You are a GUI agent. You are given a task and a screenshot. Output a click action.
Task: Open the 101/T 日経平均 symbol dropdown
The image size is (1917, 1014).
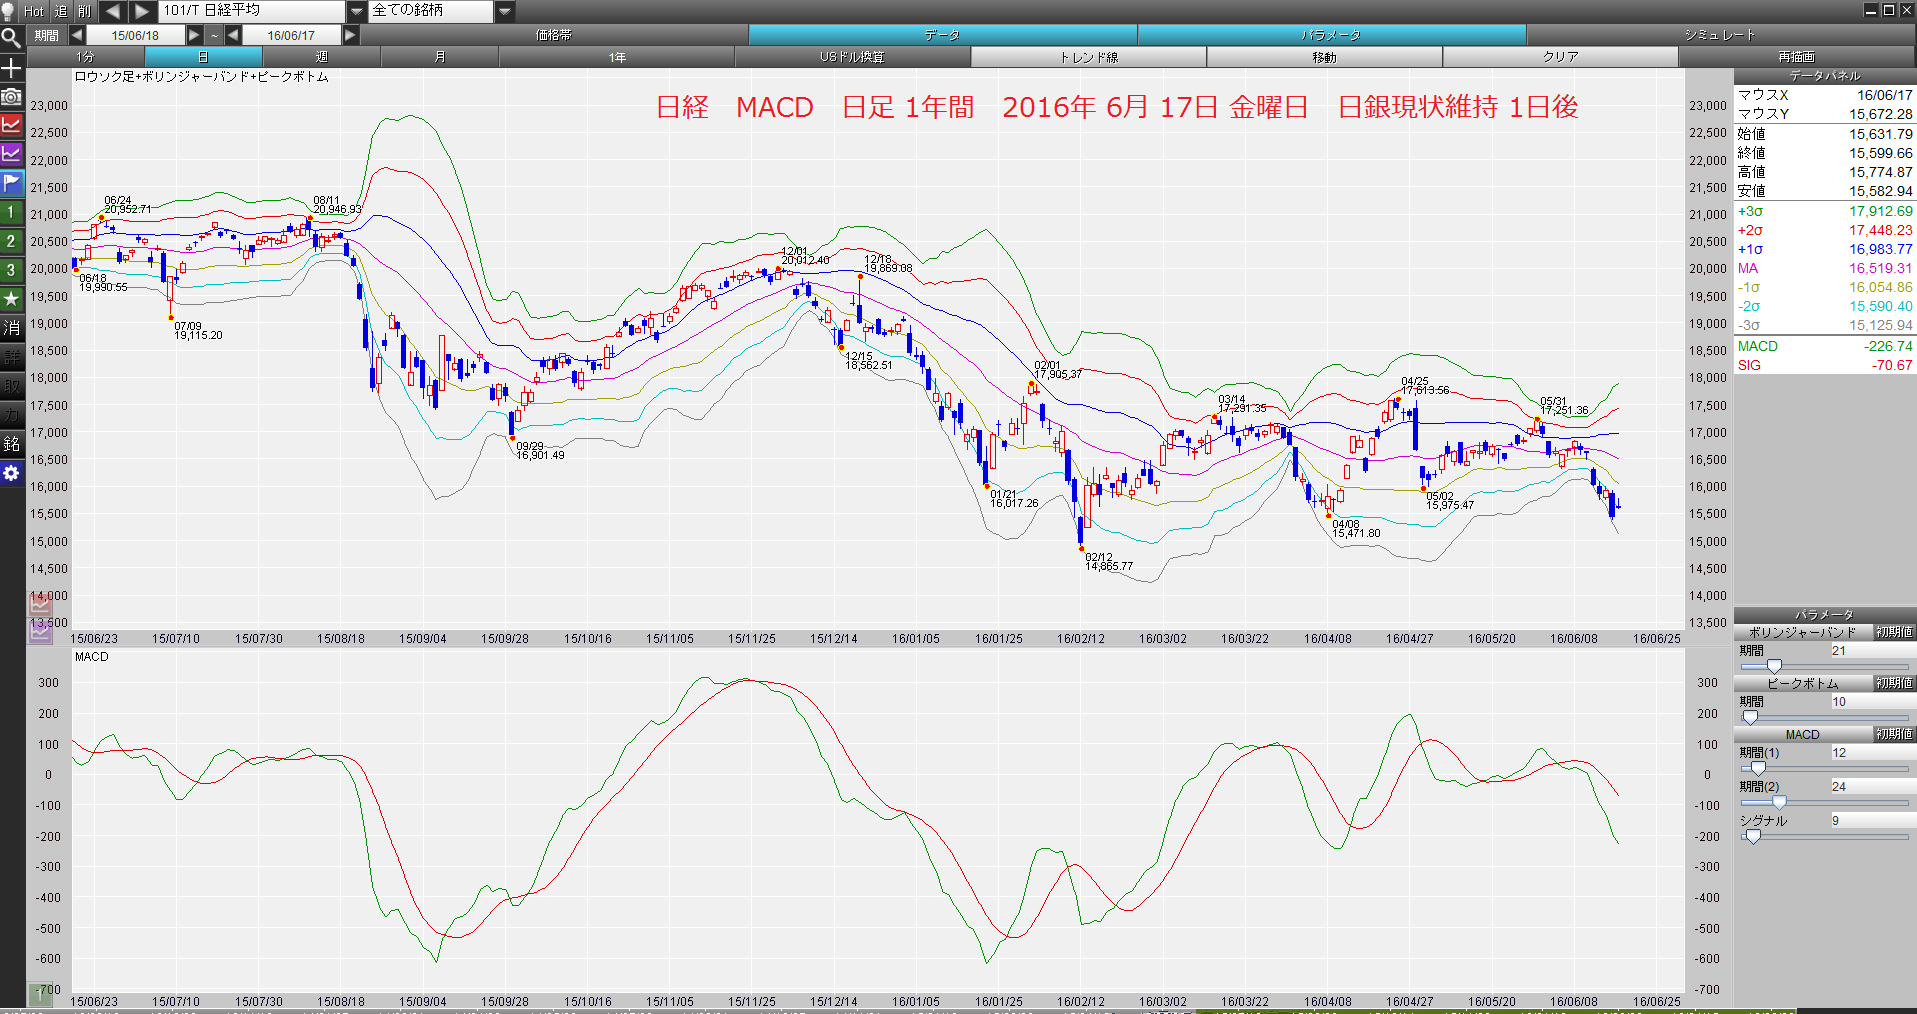(x=357, y=11)
